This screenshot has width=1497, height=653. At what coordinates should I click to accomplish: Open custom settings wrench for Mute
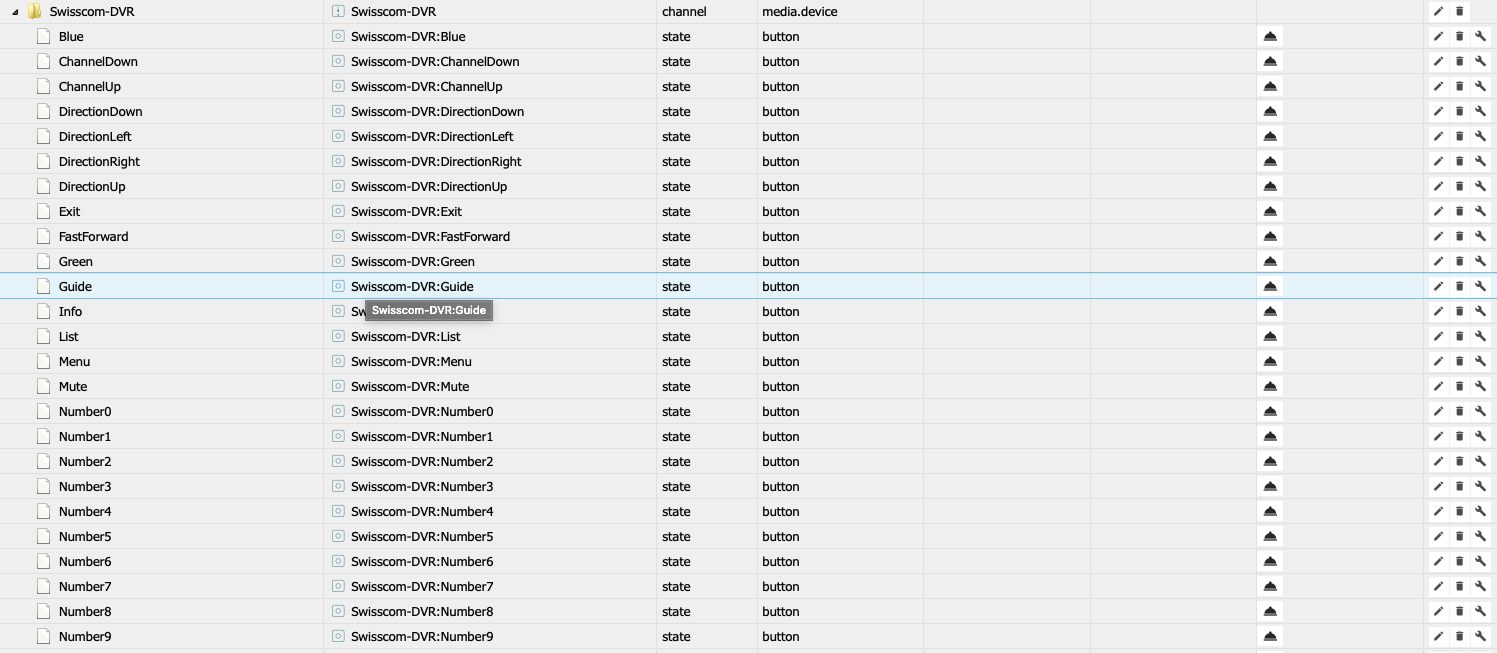click(x=1480, y=386)
